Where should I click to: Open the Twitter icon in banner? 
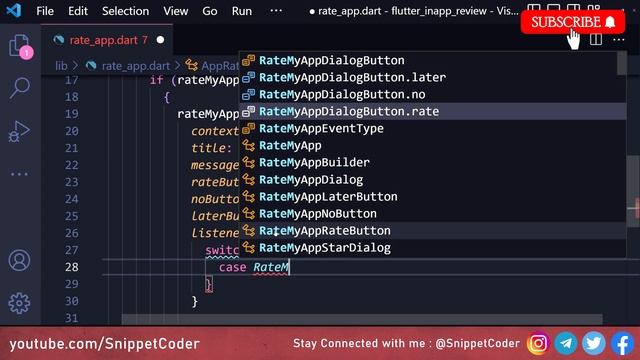coord(593,343)
